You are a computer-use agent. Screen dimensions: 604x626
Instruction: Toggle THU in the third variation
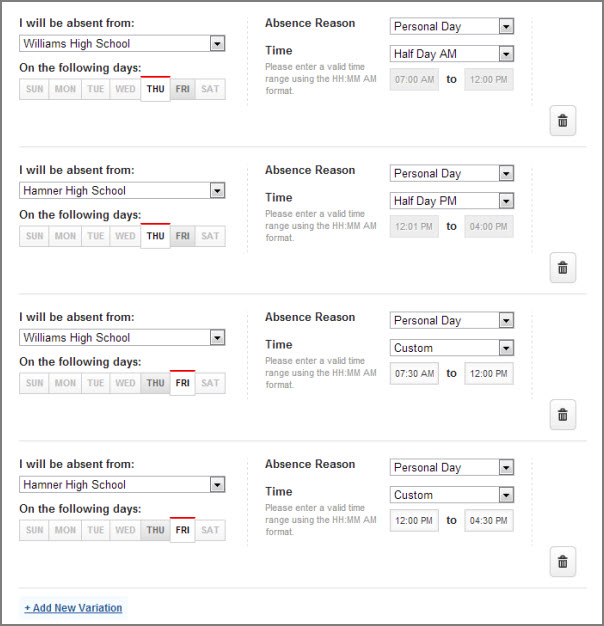click(155, 384)
